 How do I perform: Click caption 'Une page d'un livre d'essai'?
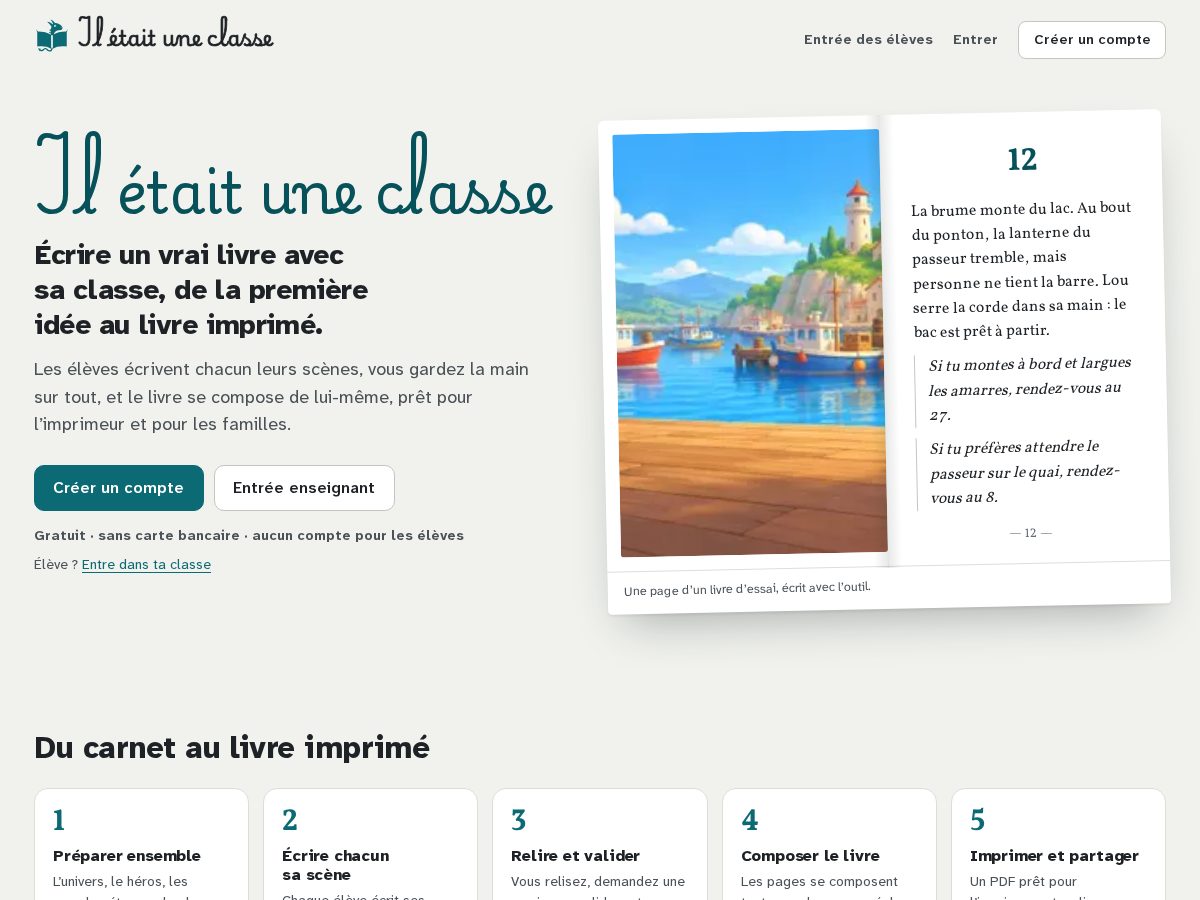pos(747,588)
